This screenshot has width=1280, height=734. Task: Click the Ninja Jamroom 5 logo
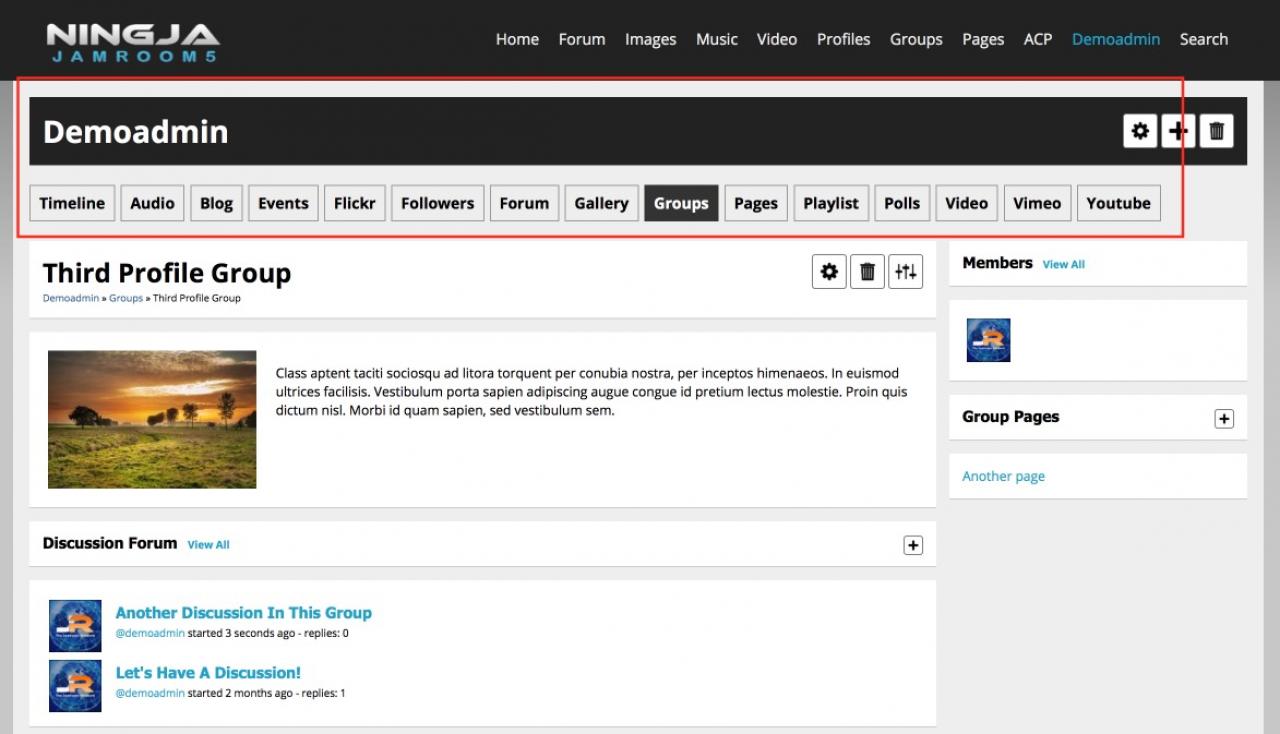[x=132, y=42]
